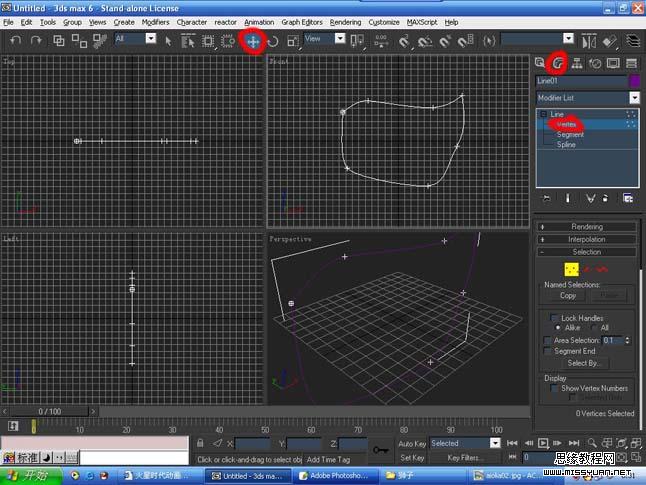This screenshot has height=485, width=646.
Task: Click the Redo arrow in the main toolbar
Action: 36,40
